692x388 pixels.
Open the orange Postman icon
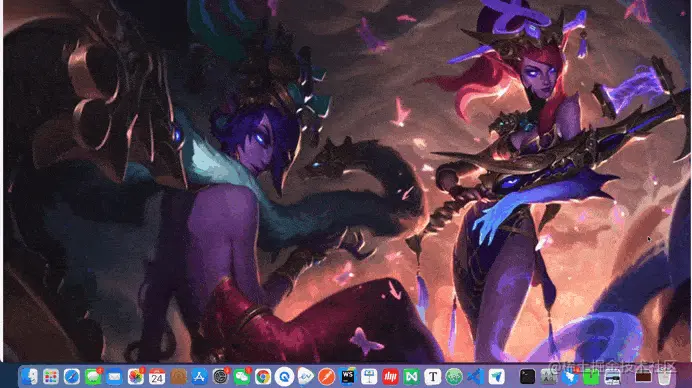327,377
